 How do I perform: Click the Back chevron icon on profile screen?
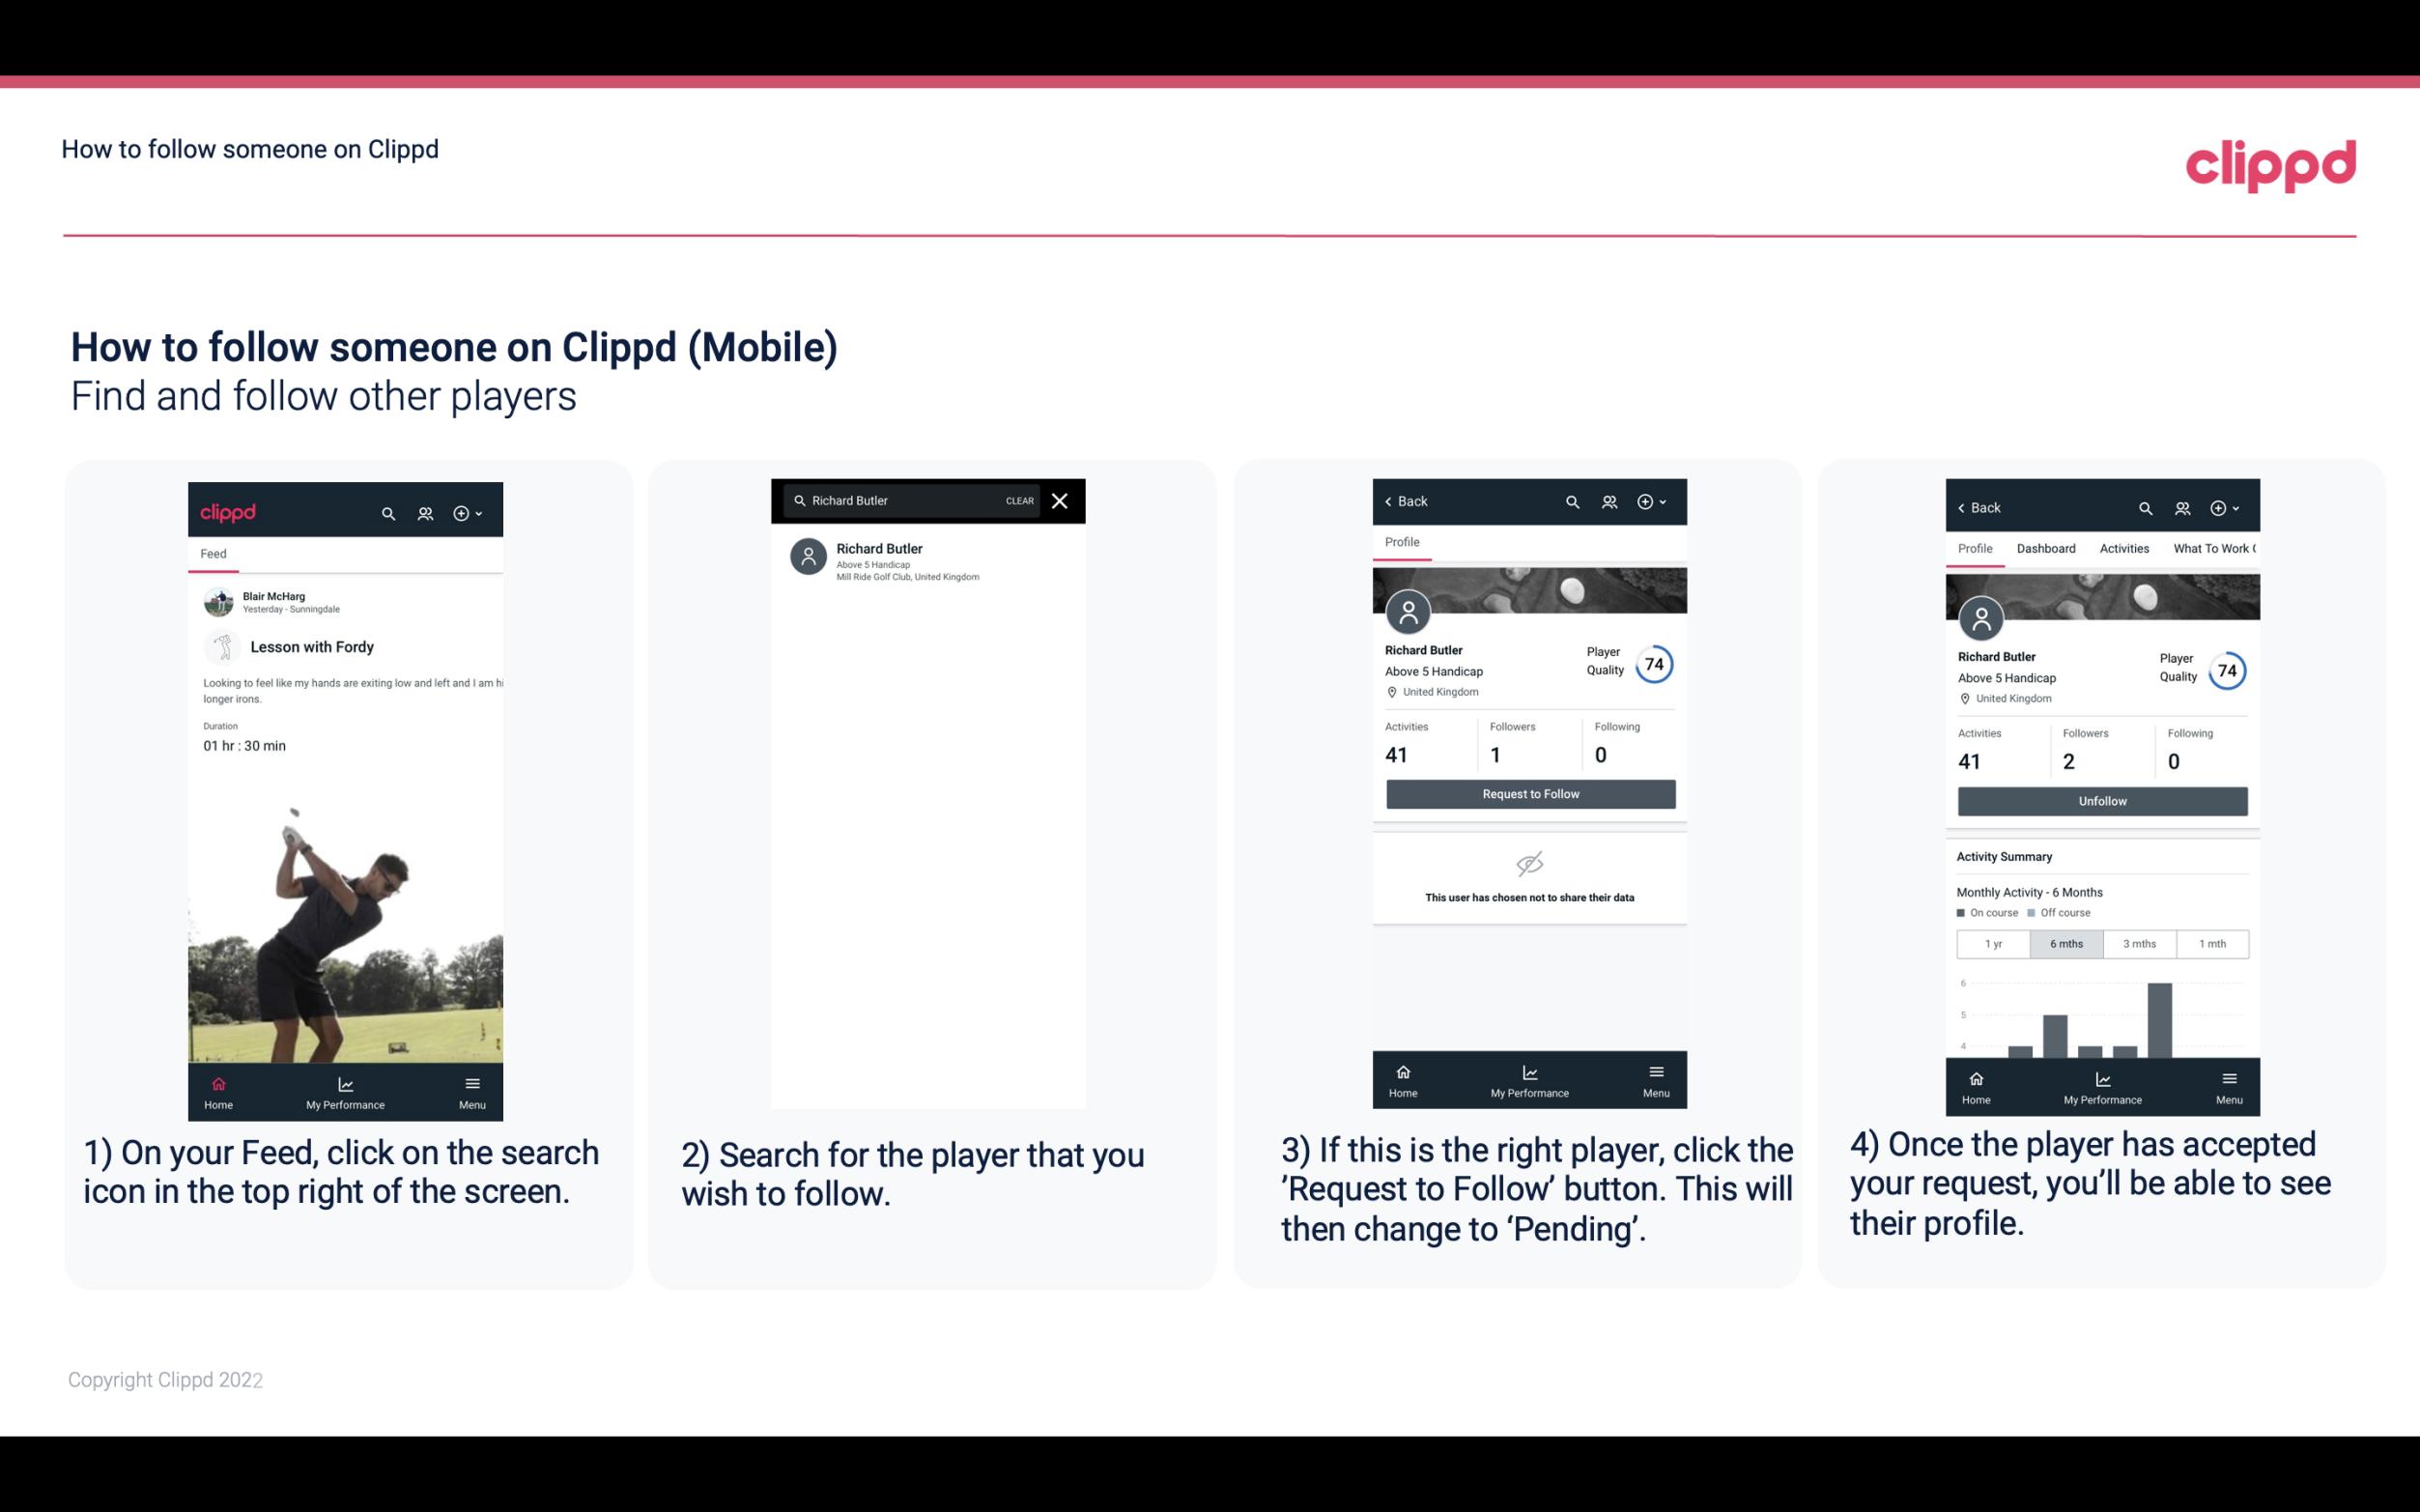1391,501
